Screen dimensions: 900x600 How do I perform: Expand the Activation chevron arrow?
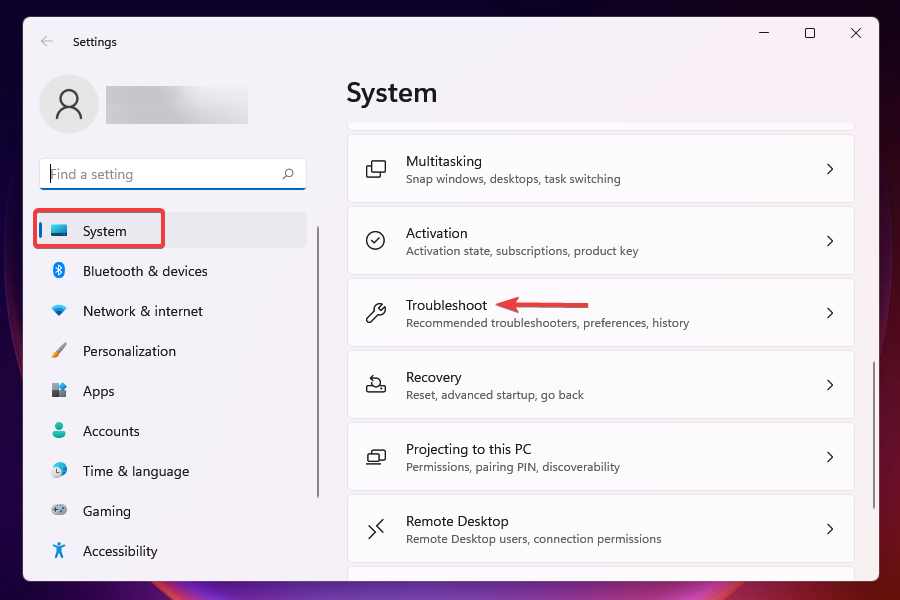pos(830,241)
